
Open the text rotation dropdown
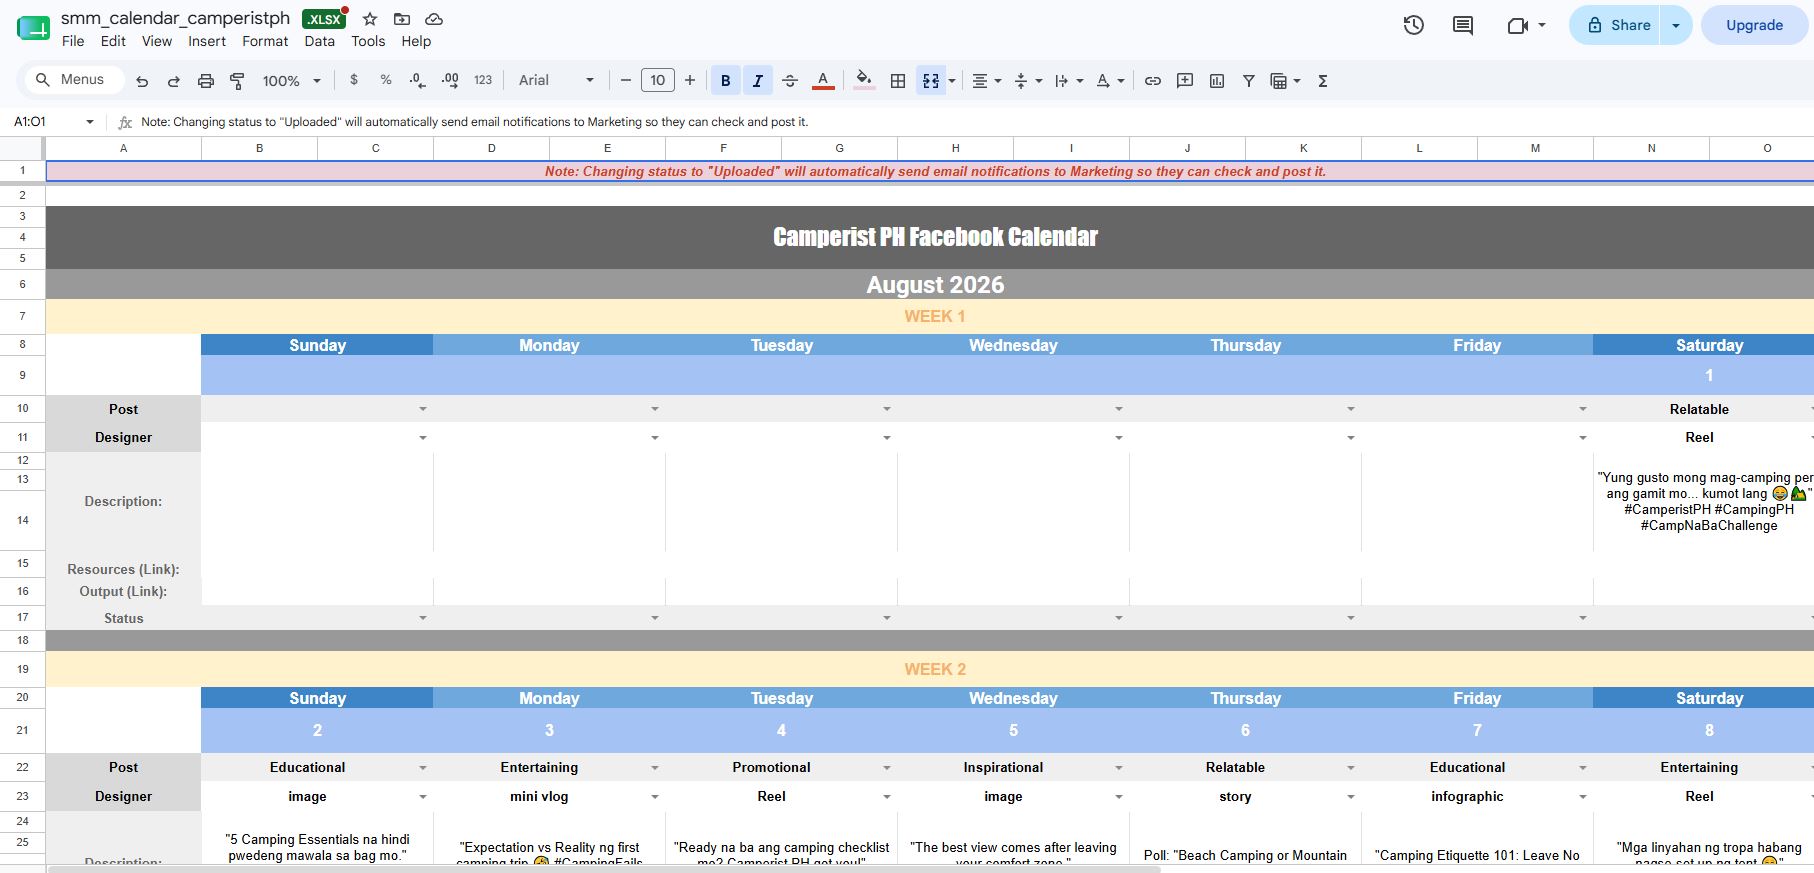pos(1110,81)
